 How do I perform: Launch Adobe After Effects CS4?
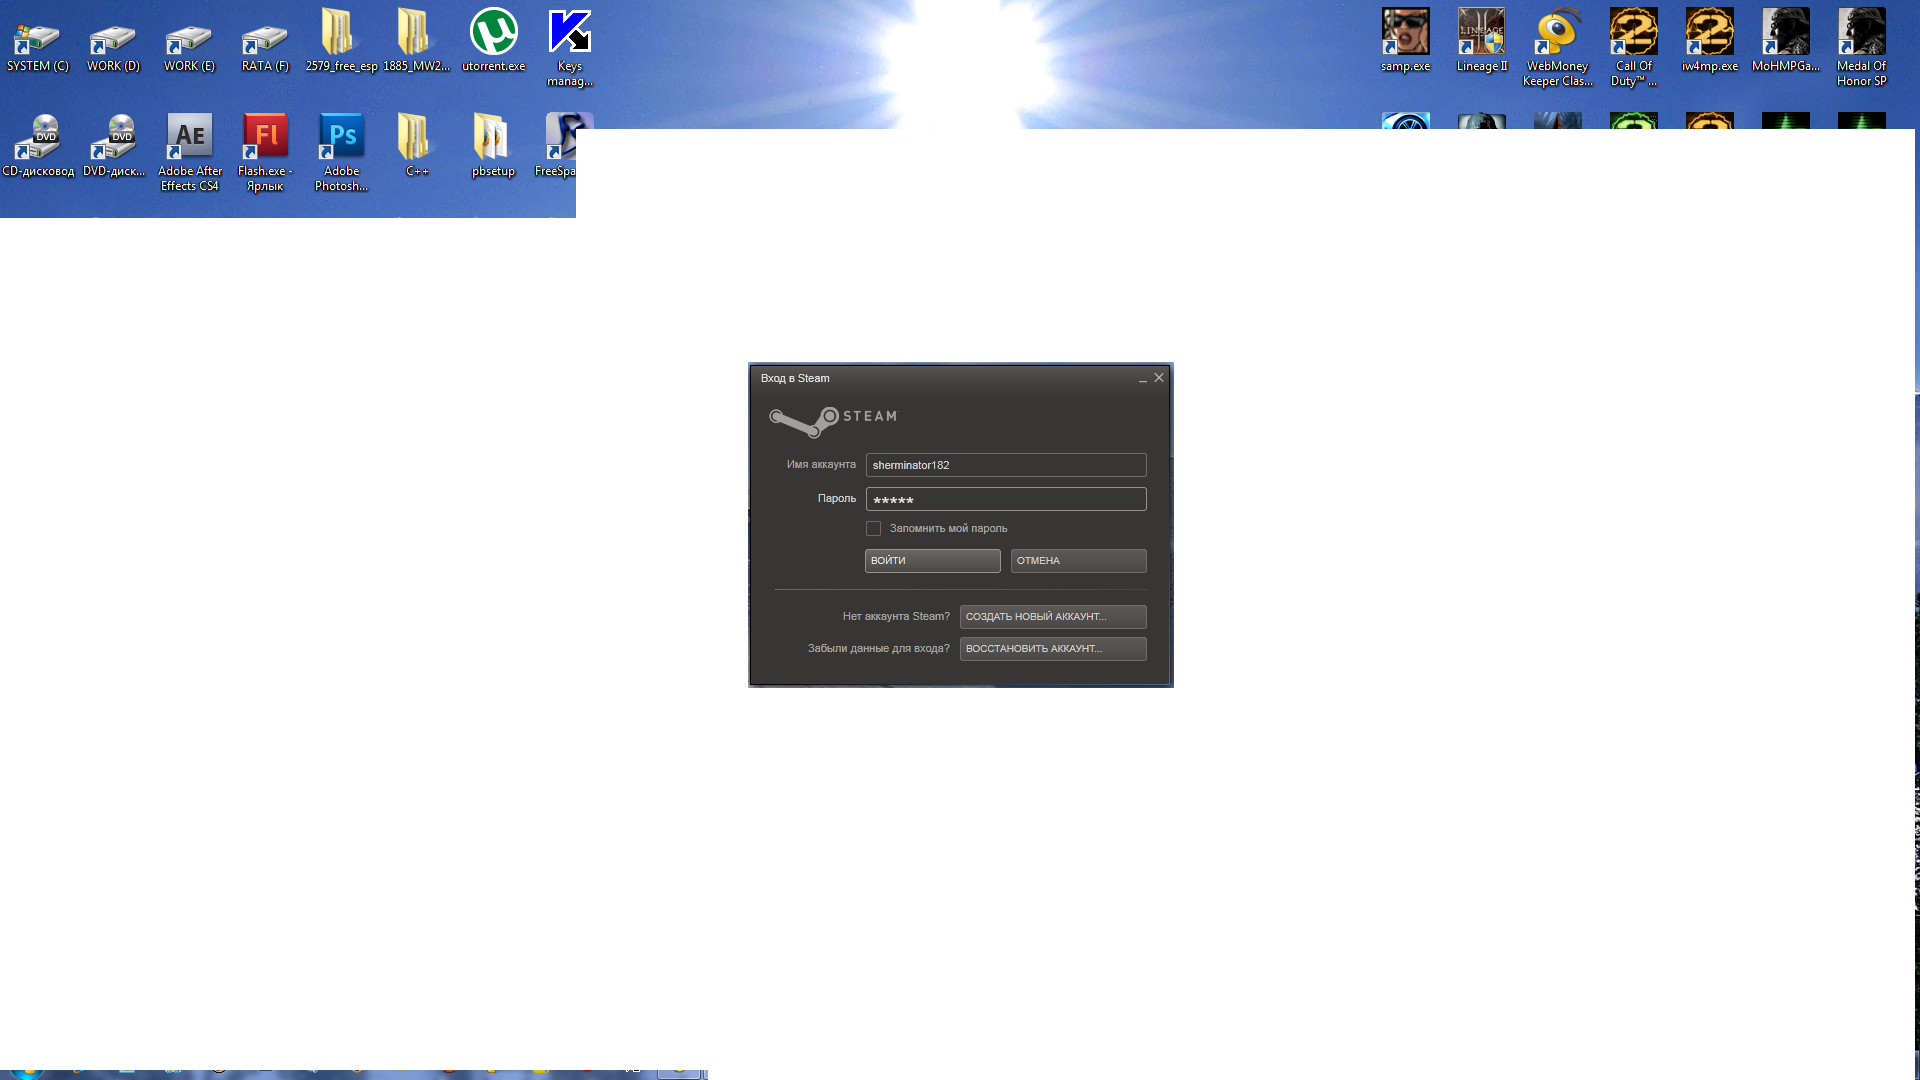[x=190, y=153]
